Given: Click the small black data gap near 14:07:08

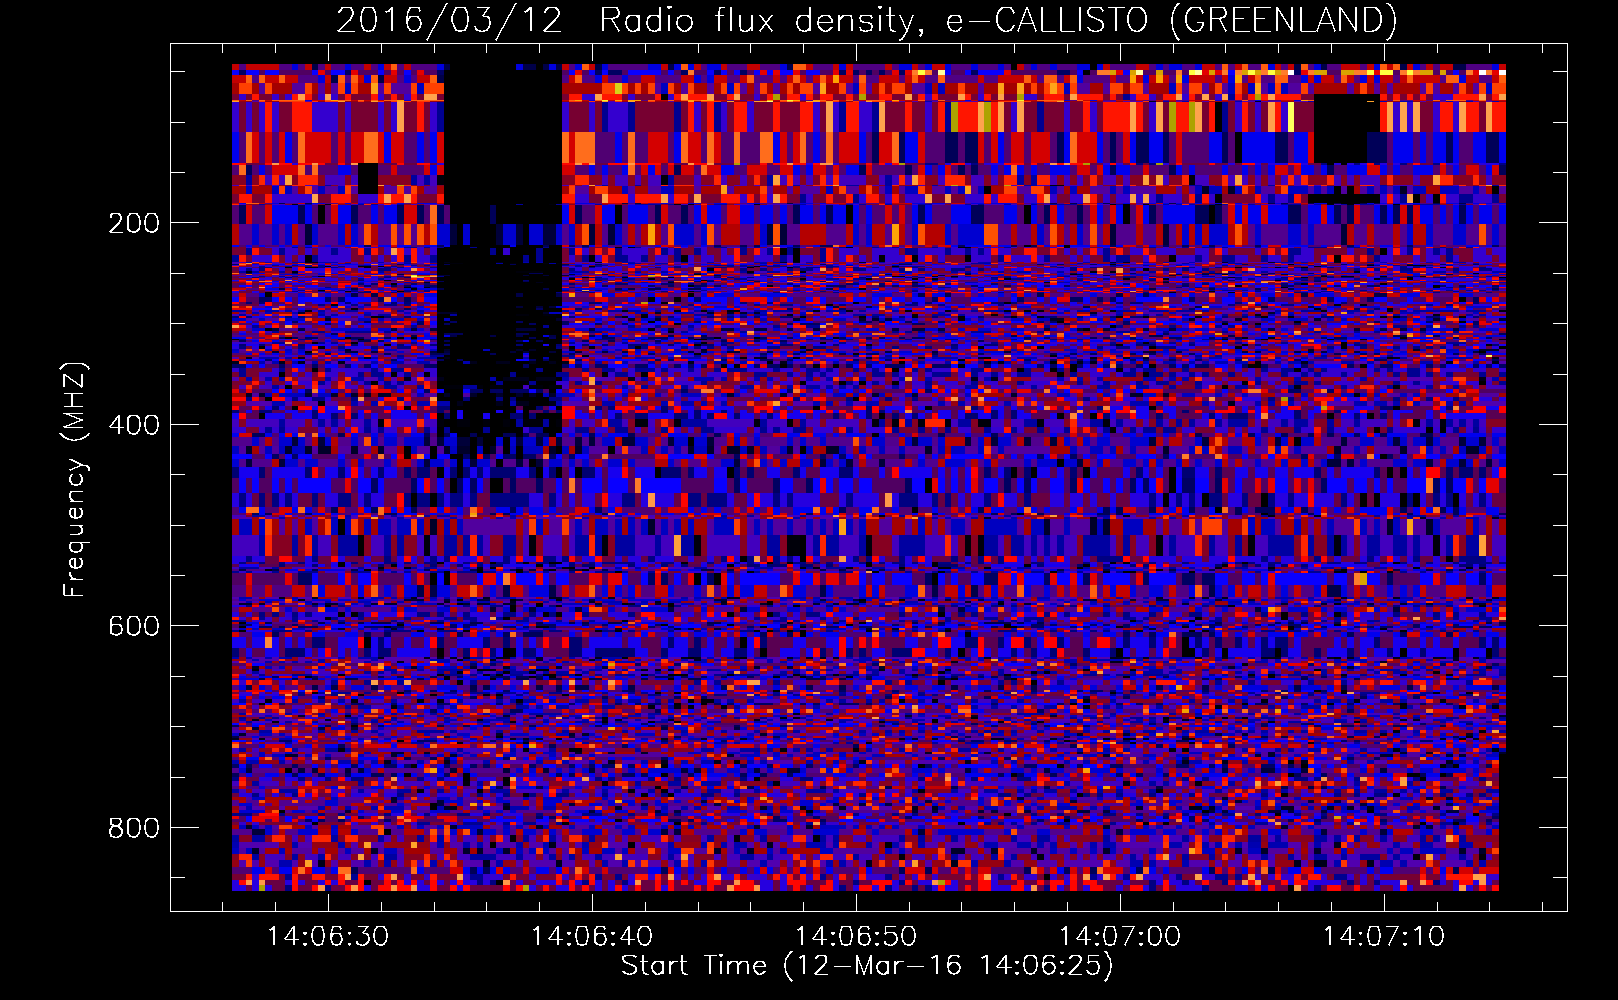Looking at the screenshot, I should pyautogui.click(x=1346, y=129).
